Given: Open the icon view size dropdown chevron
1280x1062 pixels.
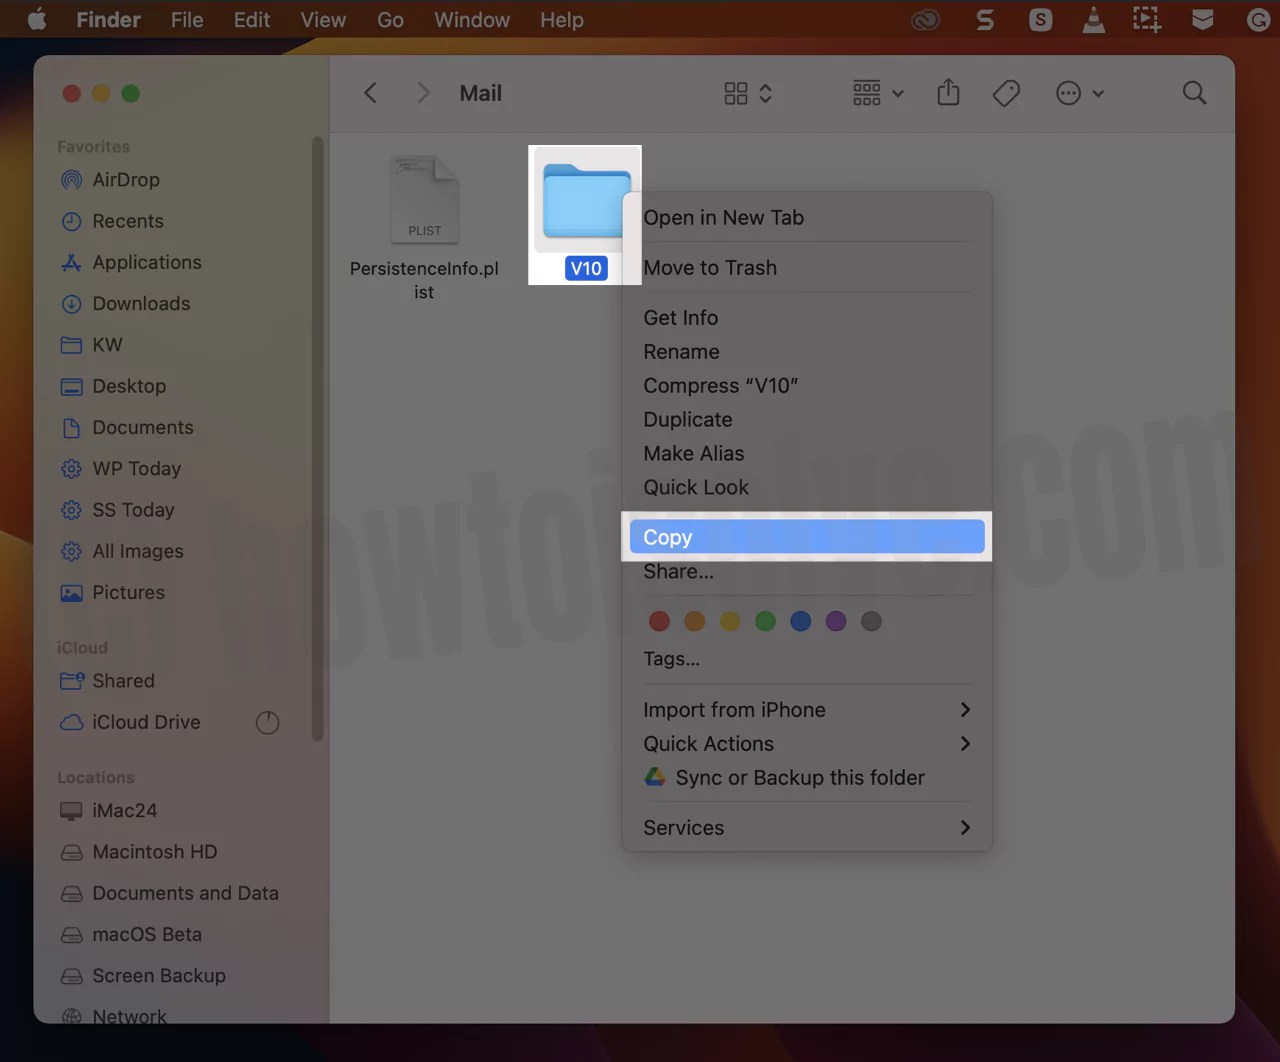Looking at the screenshot, I should [x=765, y=93].
